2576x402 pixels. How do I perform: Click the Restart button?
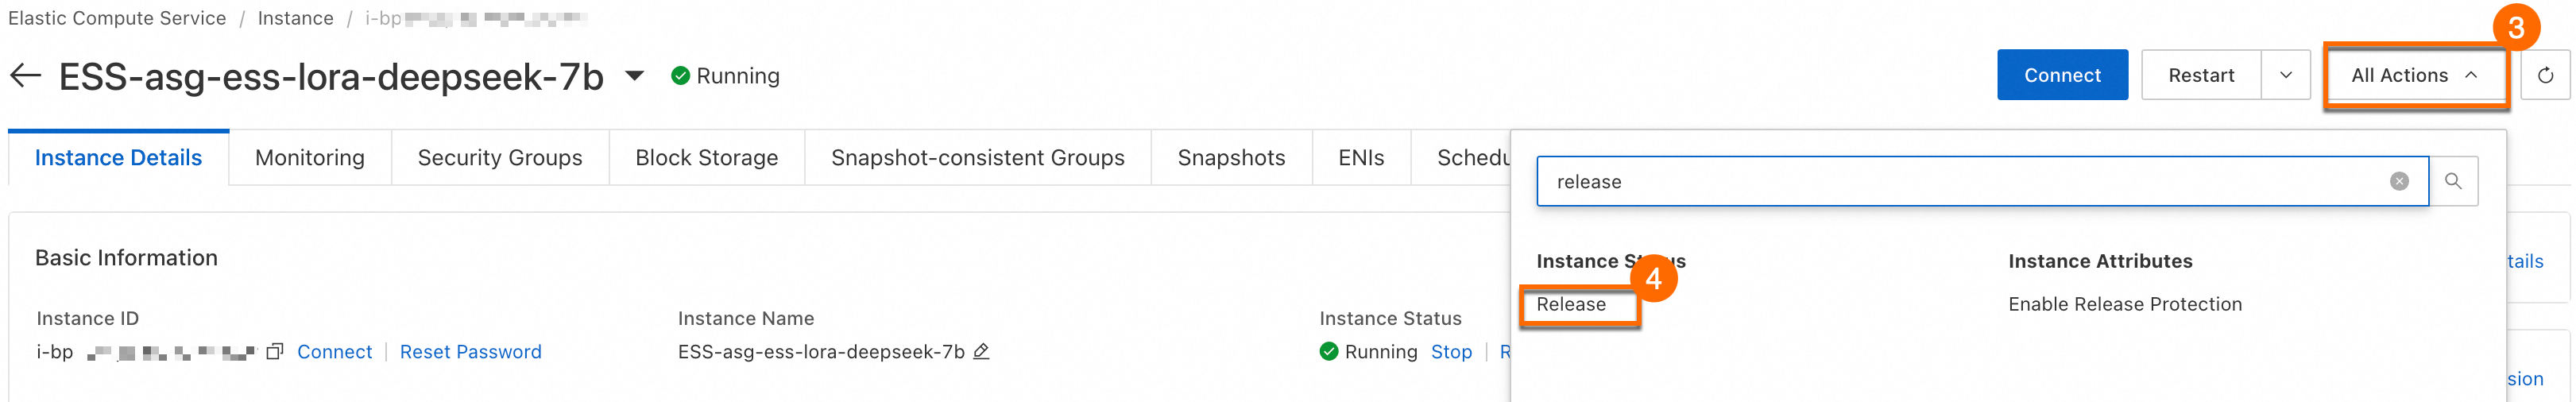(x=2200, y=76)
